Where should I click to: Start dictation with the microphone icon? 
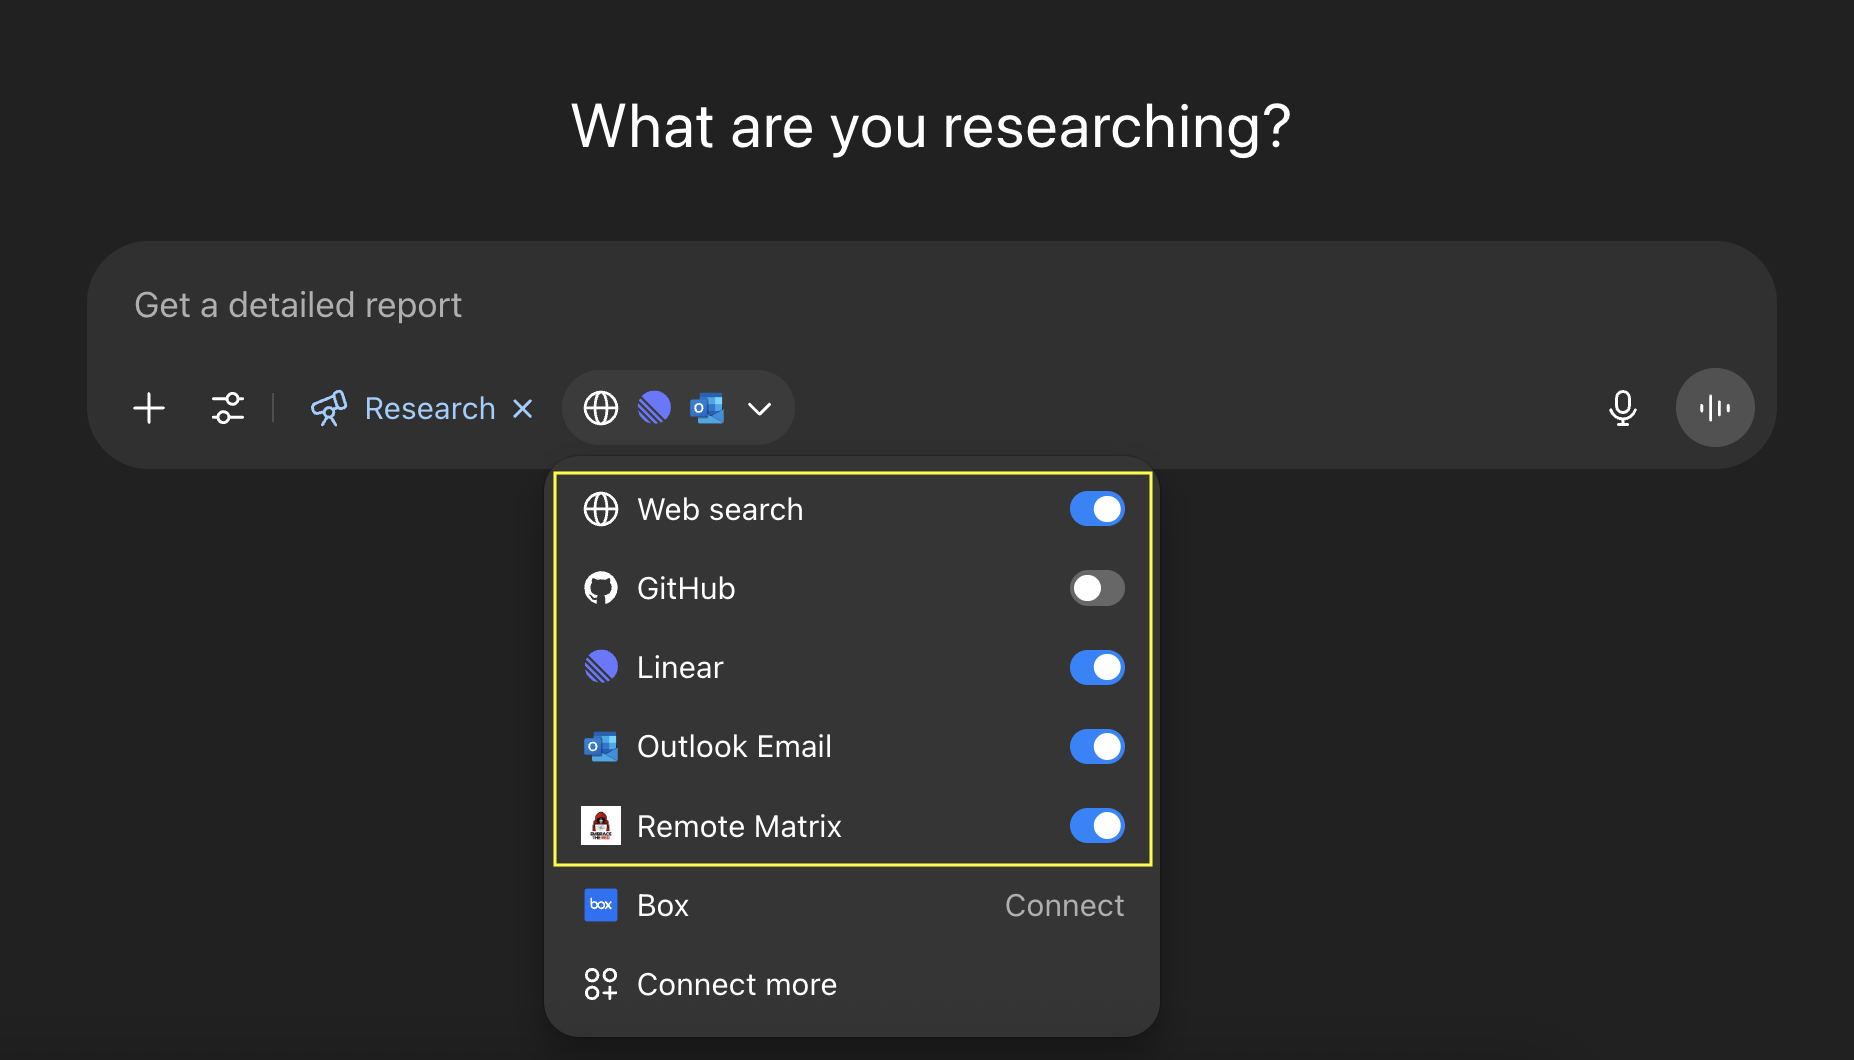pyautogui.click(x=1623, y=408)
